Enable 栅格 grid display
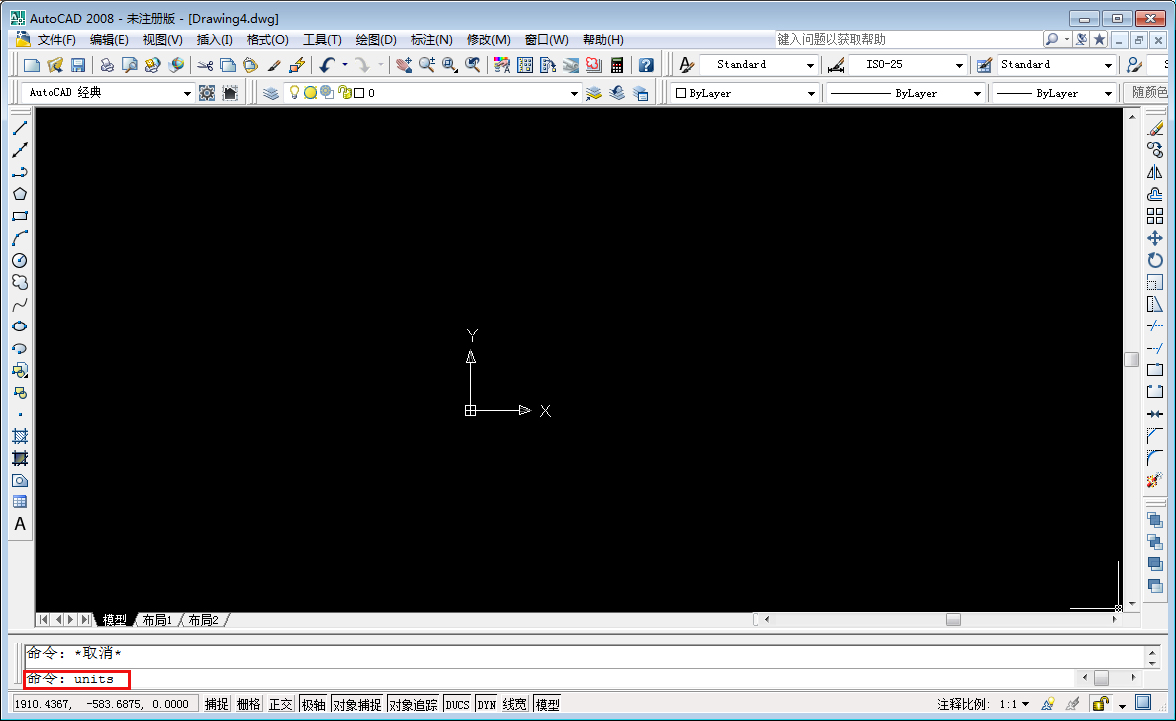Screen dimensions: 1176x721 coord(247,703)
